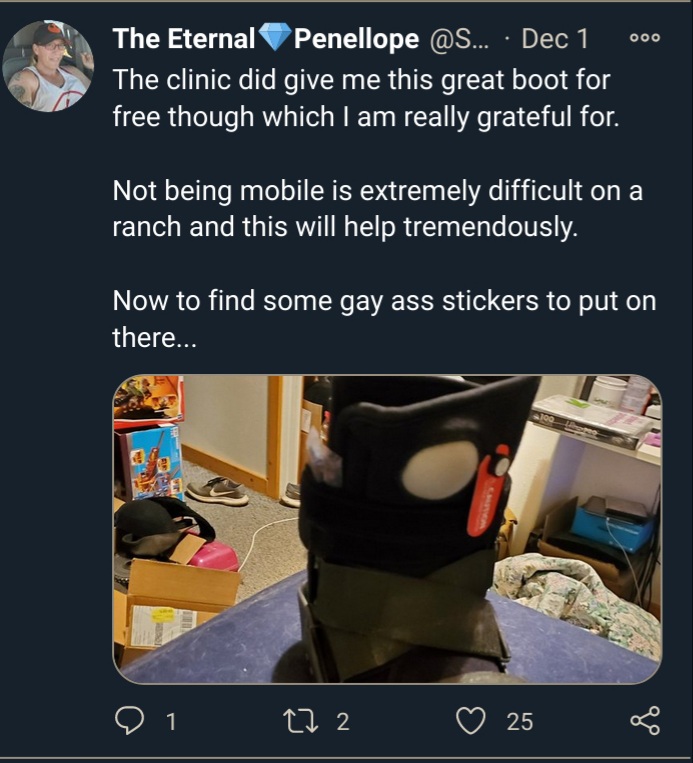Retweet using the retweet arrows icon
Image resolution: width=693 pixels, height=763 pixels.
tap(302, 721)
